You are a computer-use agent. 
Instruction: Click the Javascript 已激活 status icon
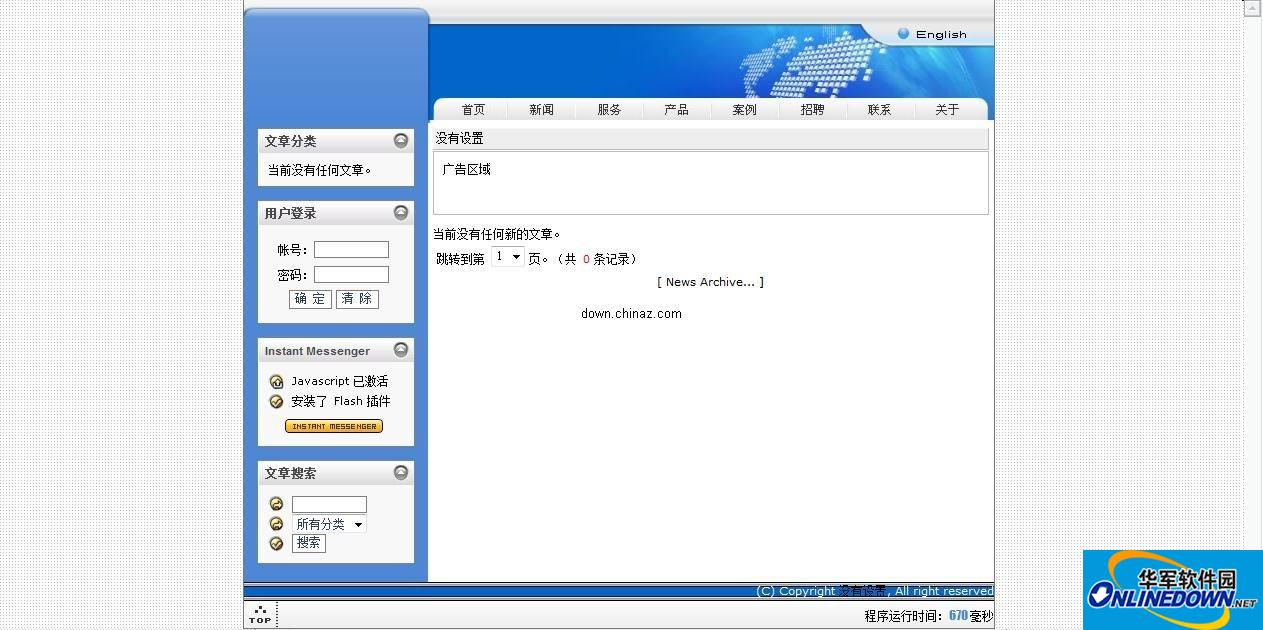[x=276, y=381]
